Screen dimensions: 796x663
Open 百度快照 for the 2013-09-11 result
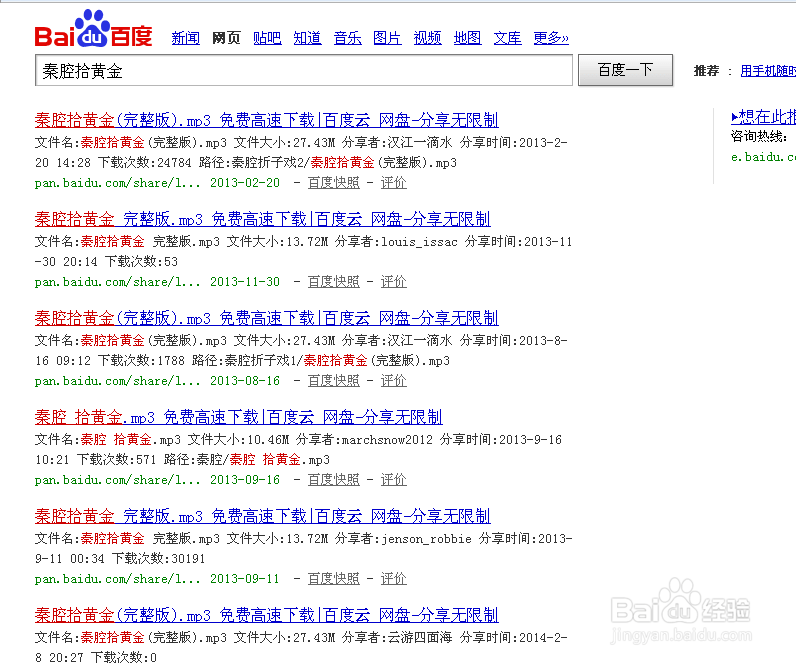pos(334,579)
